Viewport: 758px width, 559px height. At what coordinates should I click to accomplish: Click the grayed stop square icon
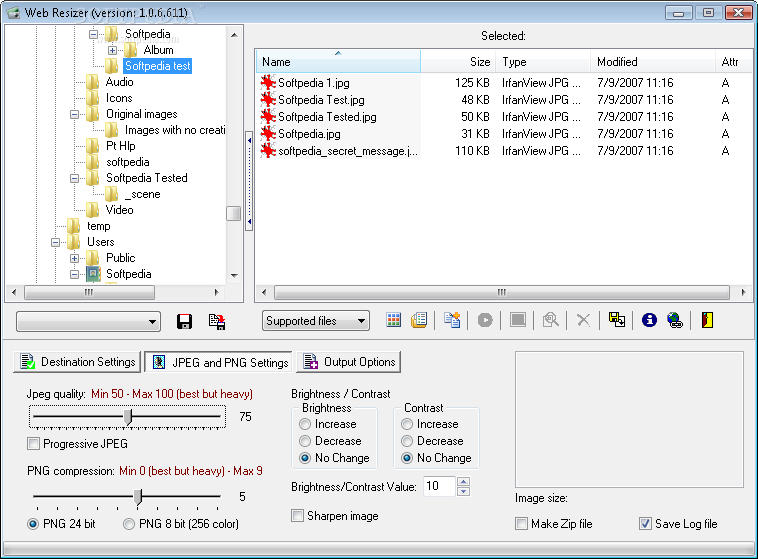tap(518, 320)
